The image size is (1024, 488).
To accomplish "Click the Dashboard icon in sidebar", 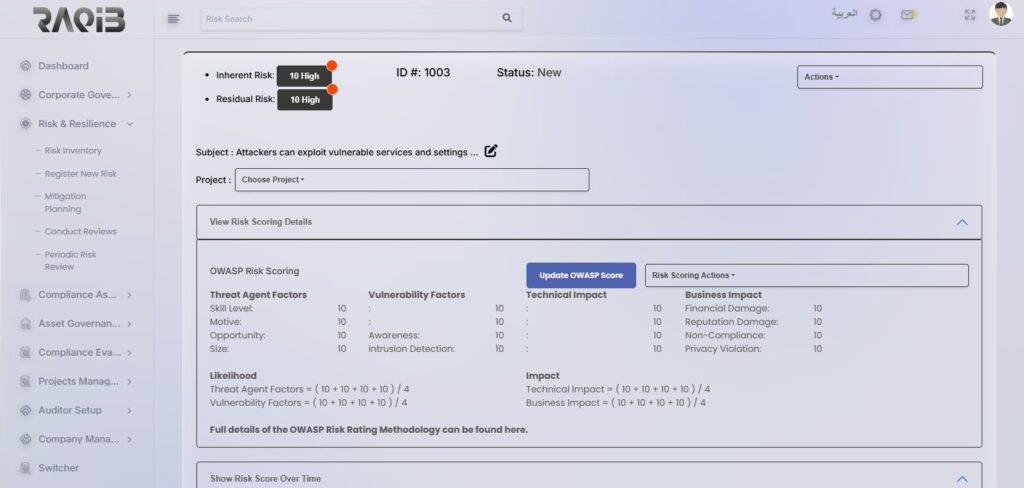I will 25,66.
